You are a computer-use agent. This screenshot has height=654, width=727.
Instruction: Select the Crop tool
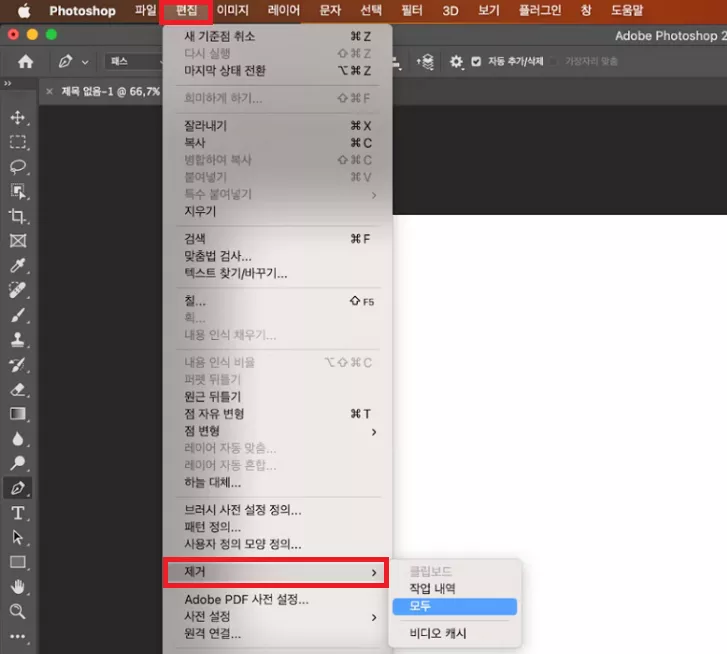[18, 216]
